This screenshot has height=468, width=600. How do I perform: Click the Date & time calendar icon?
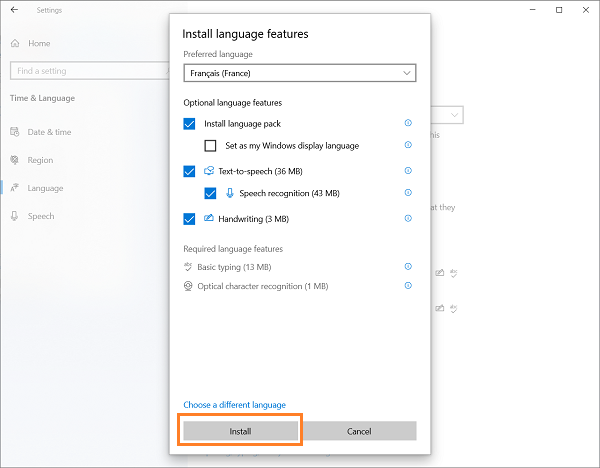(15, 132)
